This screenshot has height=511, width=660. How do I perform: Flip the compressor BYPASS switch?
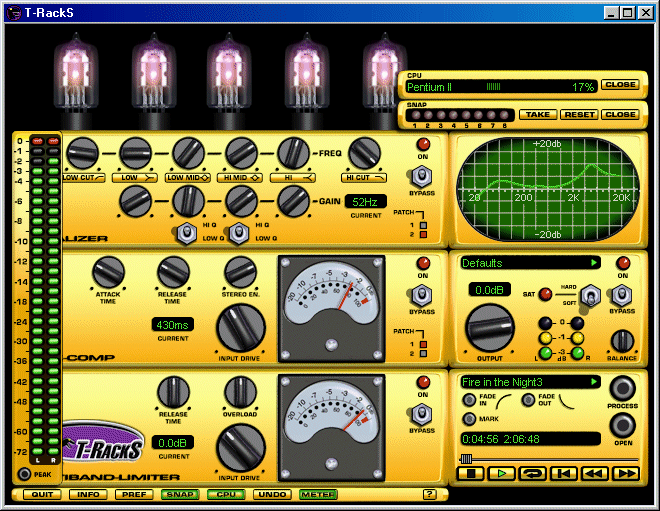(422, 295)
